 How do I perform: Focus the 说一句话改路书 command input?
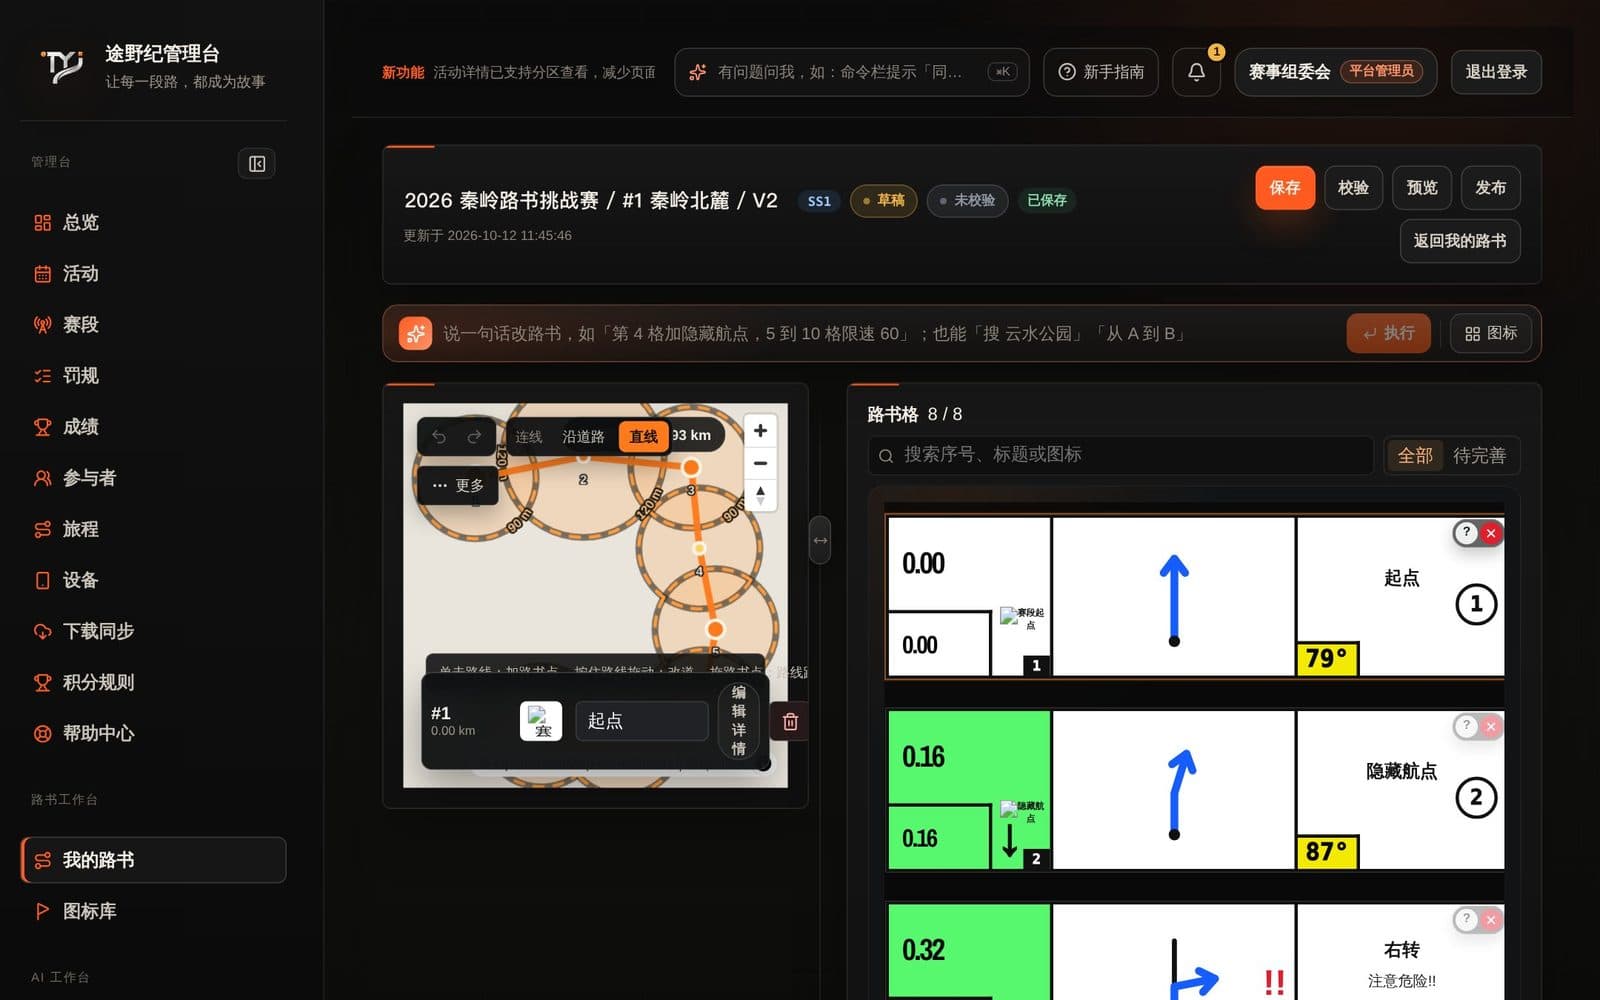click(885, 333)
